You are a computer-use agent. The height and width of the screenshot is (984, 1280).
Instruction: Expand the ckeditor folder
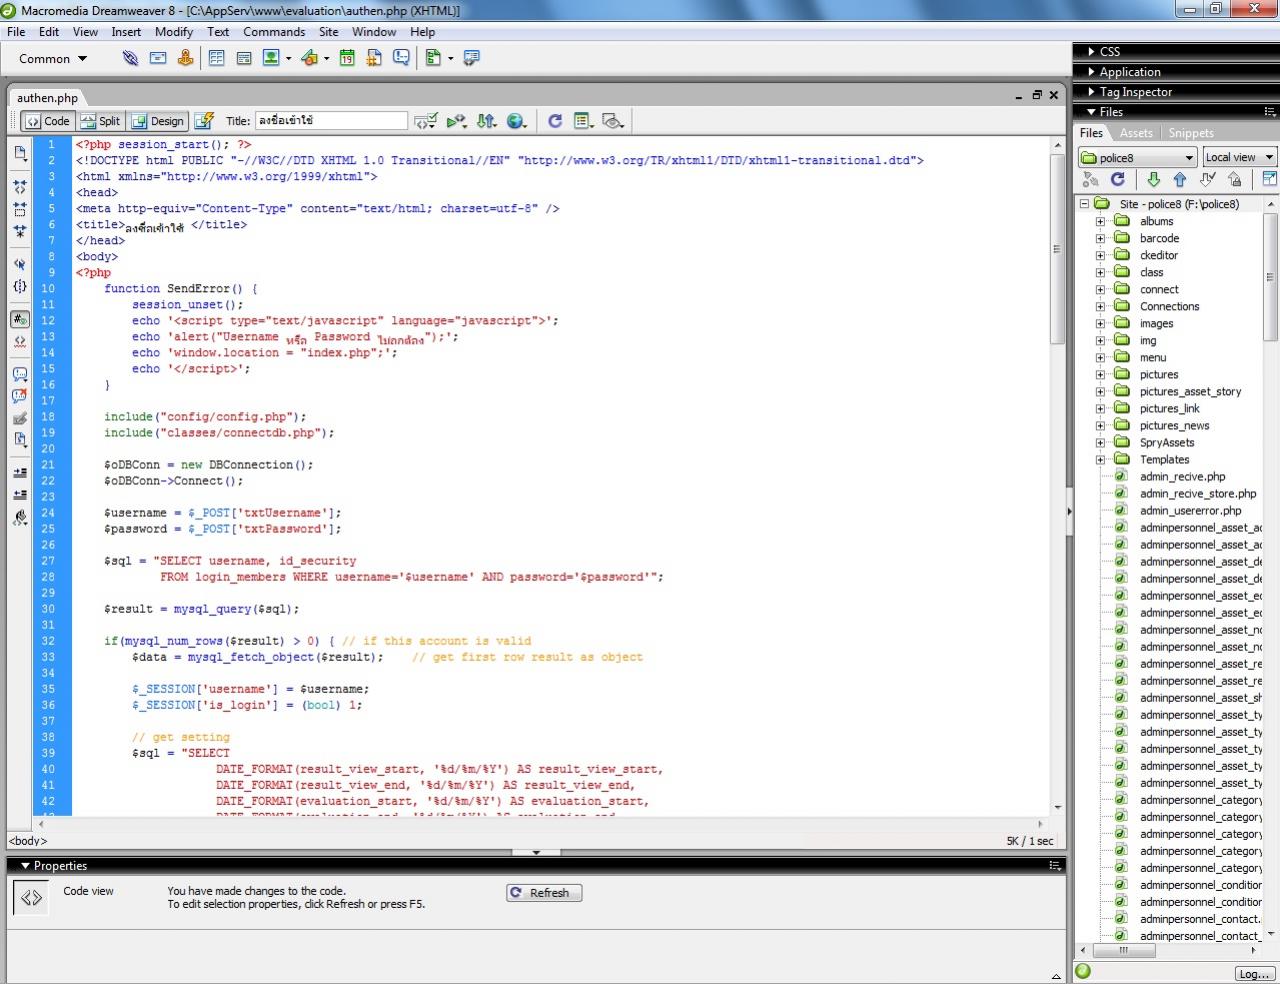(x=1100, y=255)
